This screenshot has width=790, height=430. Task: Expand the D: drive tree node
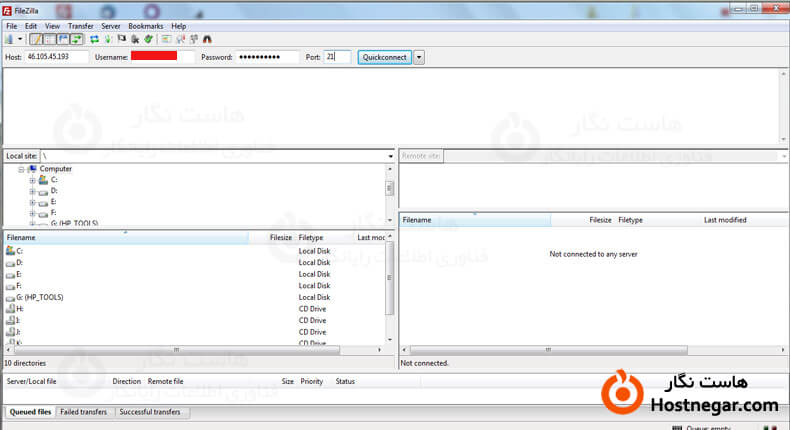pyautogui.click(x=32, y=192)
